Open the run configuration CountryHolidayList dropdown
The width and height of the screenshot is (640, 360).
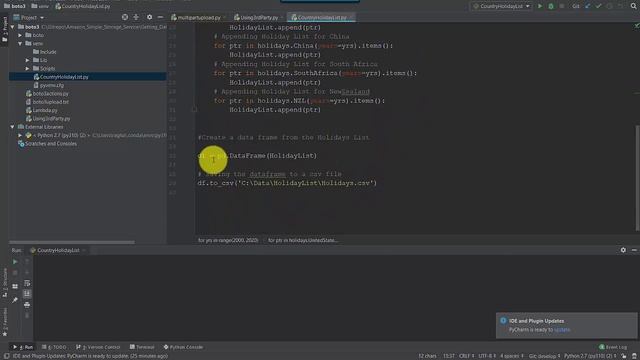(501, 6)
